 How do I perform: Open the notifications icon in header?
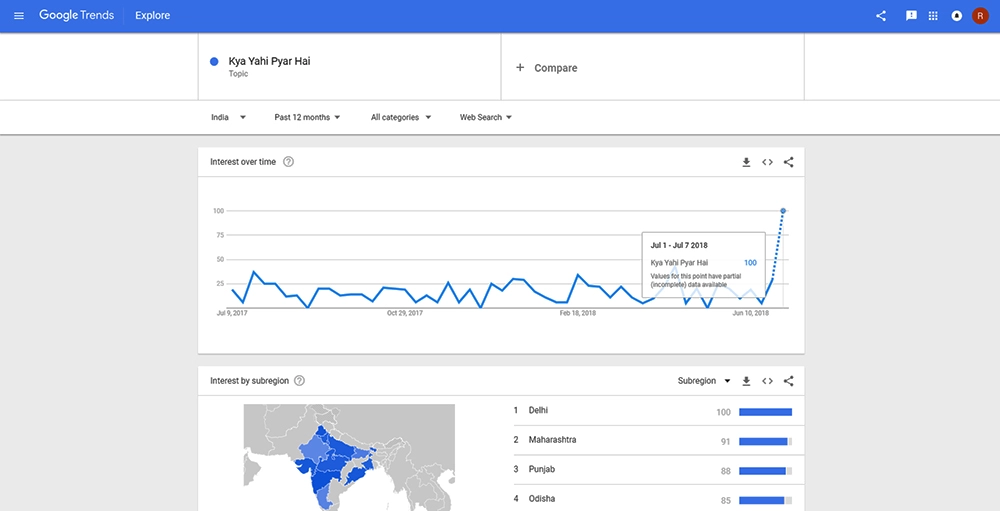(957, 16)
